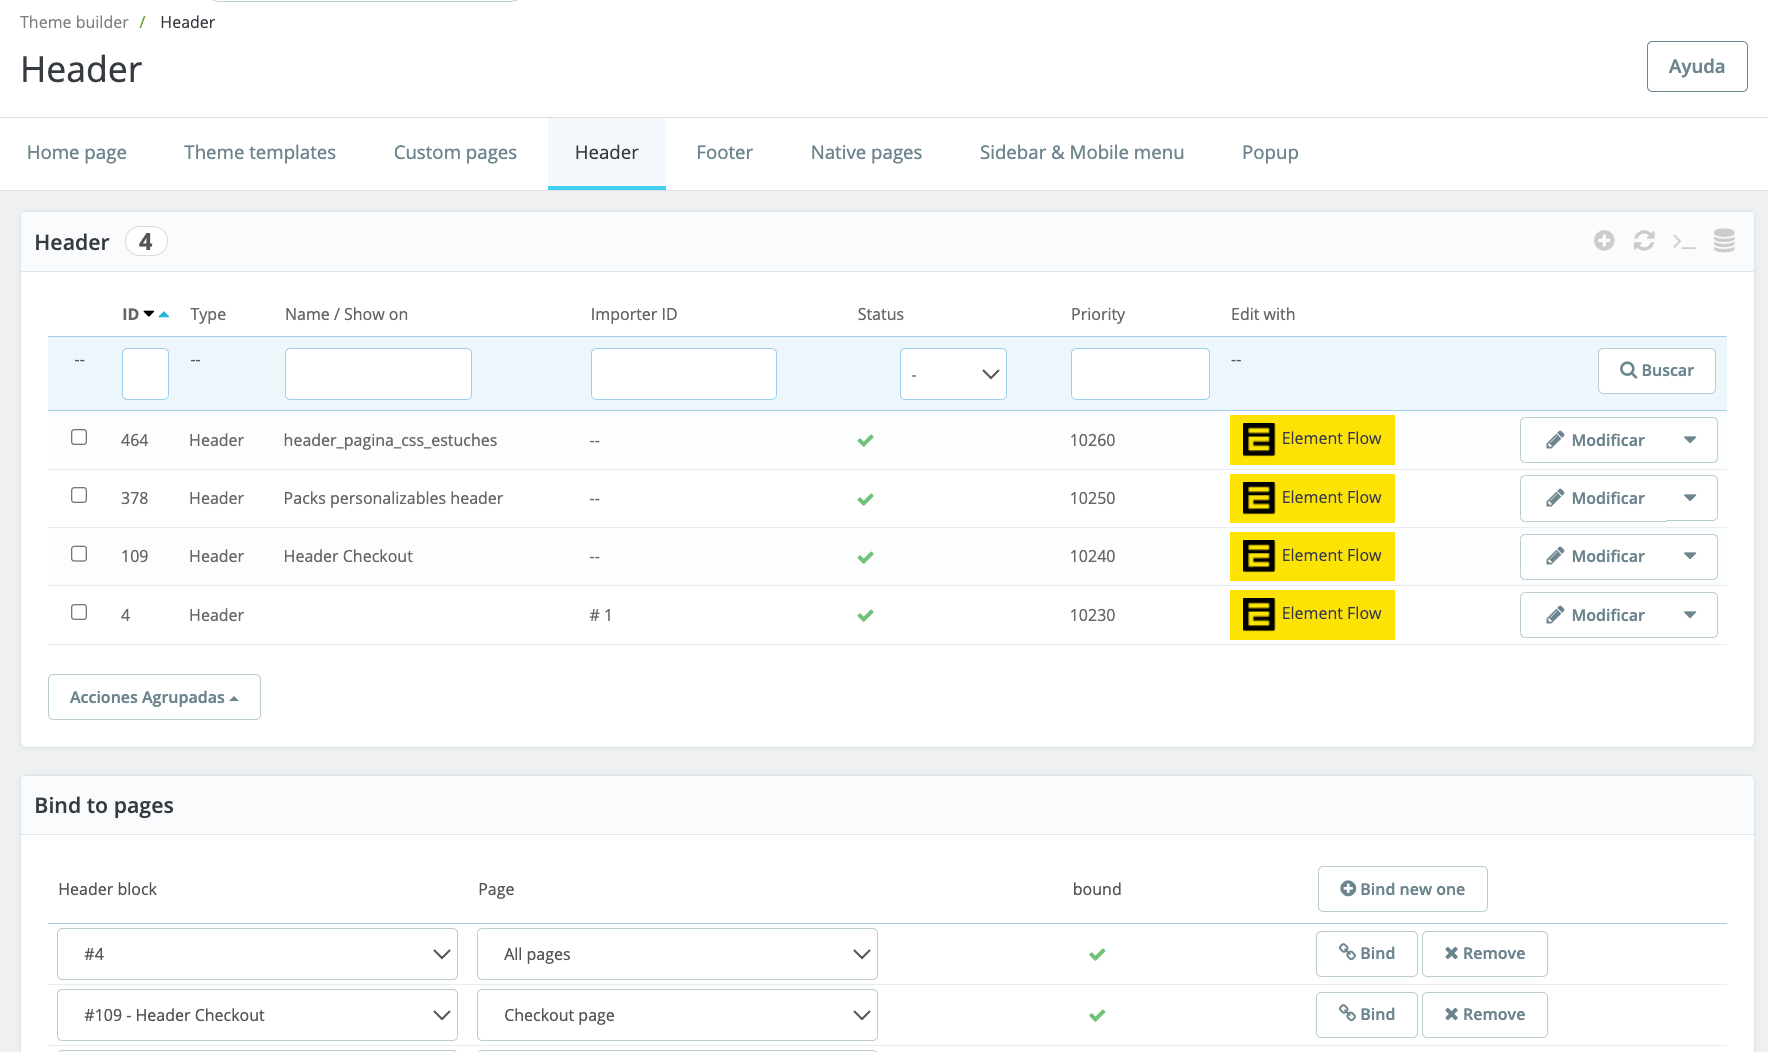Select checkbox for header 4

point(79,612)
